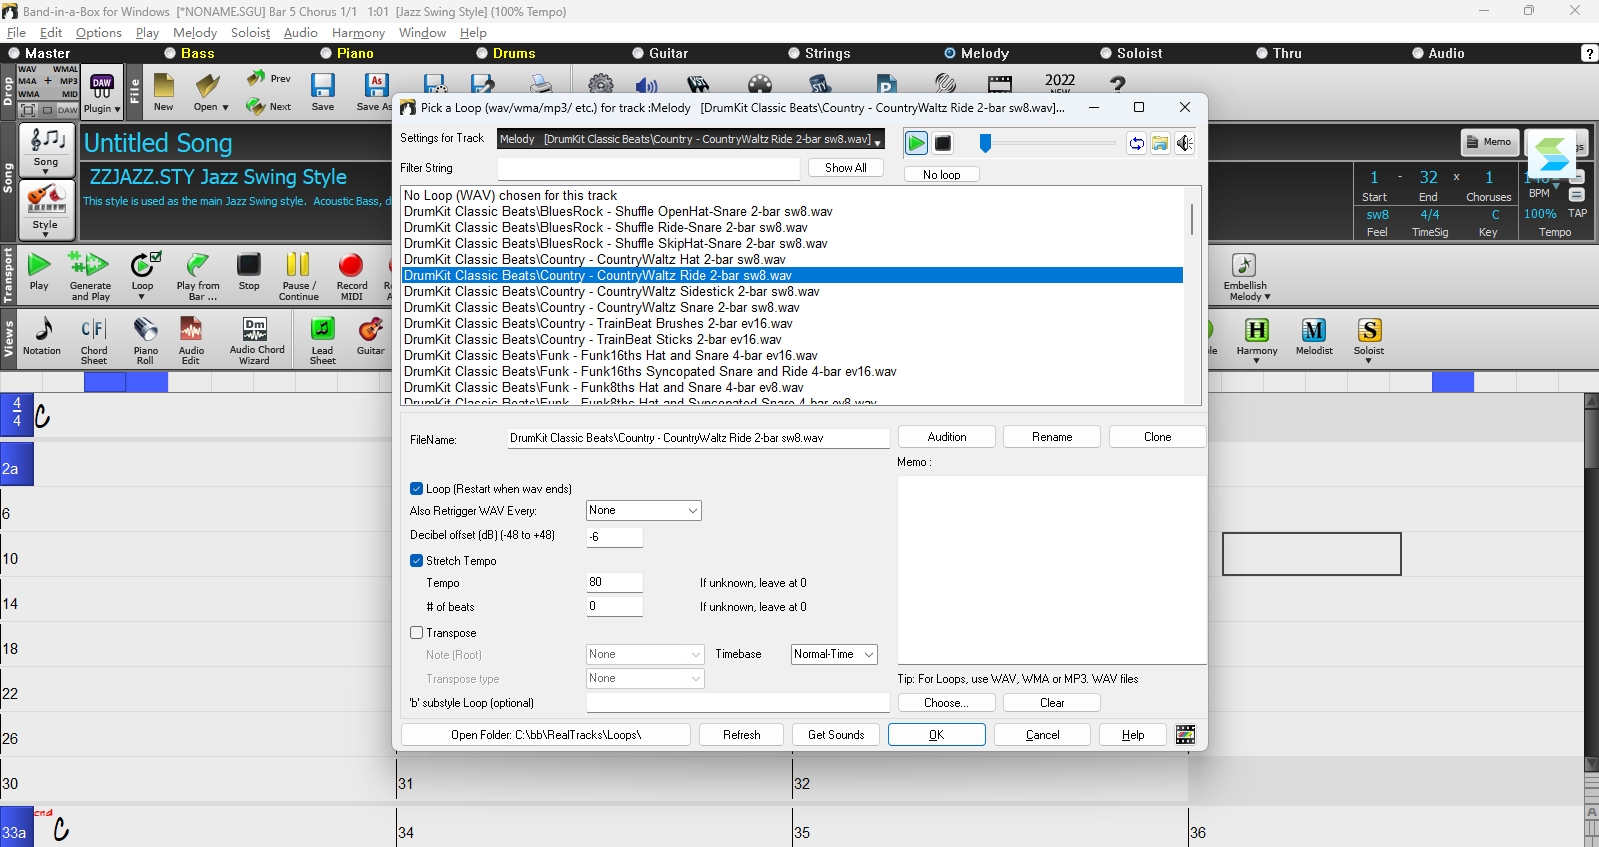Image resolution: width=1599 pixels, height=847 pixels.
Task: Open the Piano Roll view
Action: click(146, 340)
